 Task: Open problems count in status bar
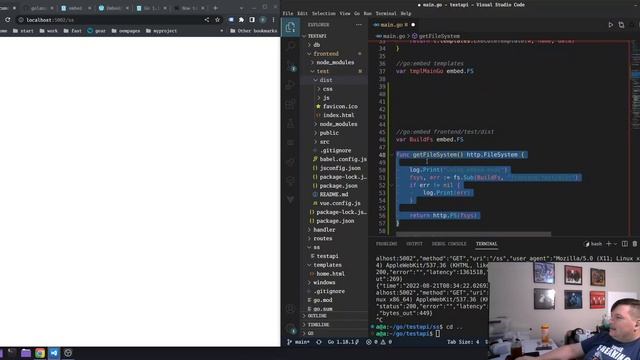(x=380, y=342)
